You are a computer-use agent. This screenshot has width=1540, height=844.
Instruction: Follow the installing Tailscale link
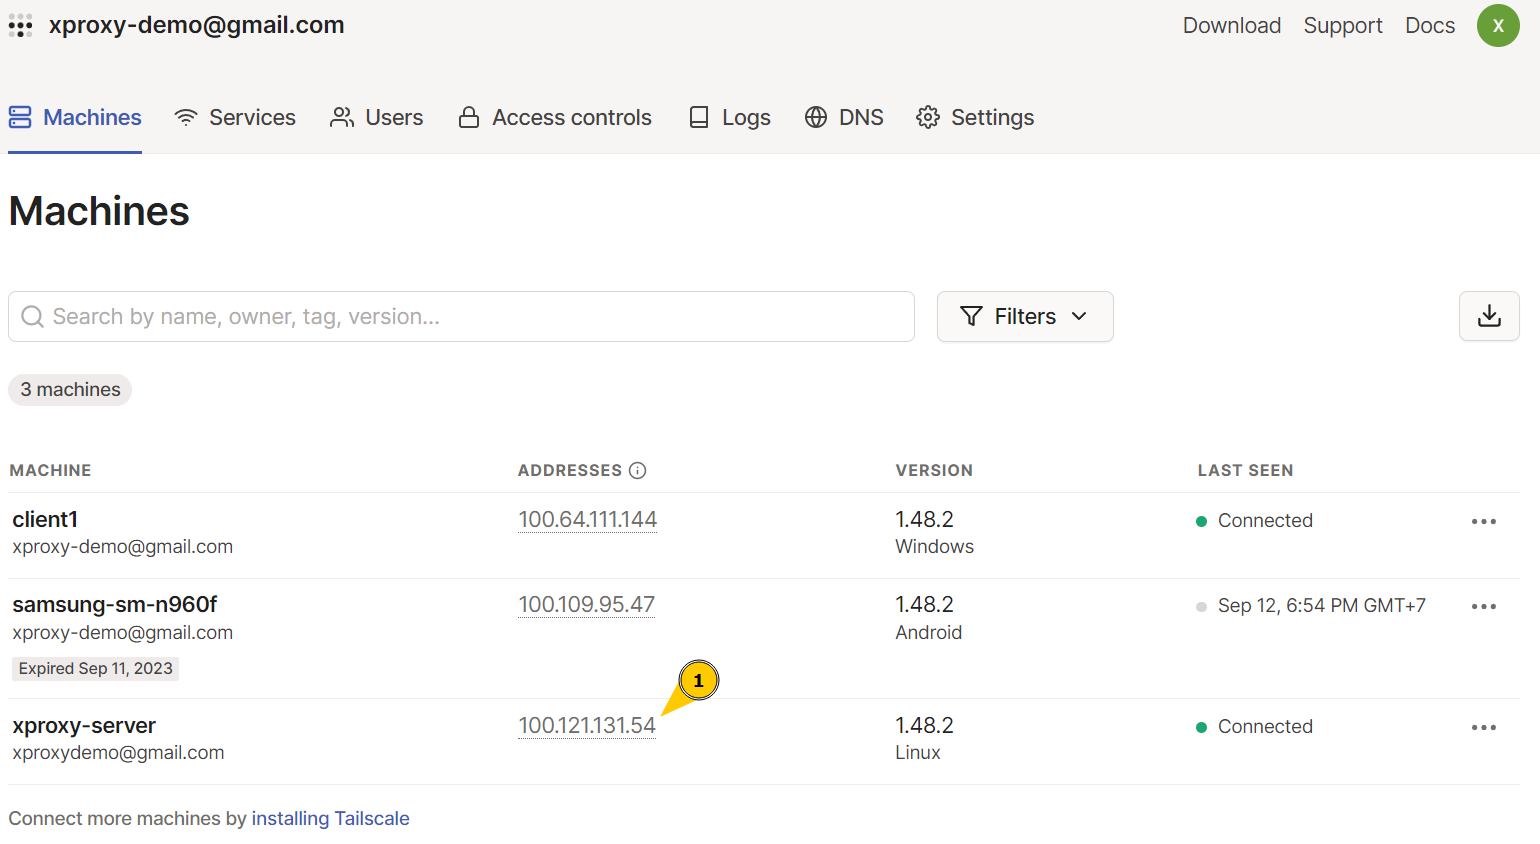[330, 818]
